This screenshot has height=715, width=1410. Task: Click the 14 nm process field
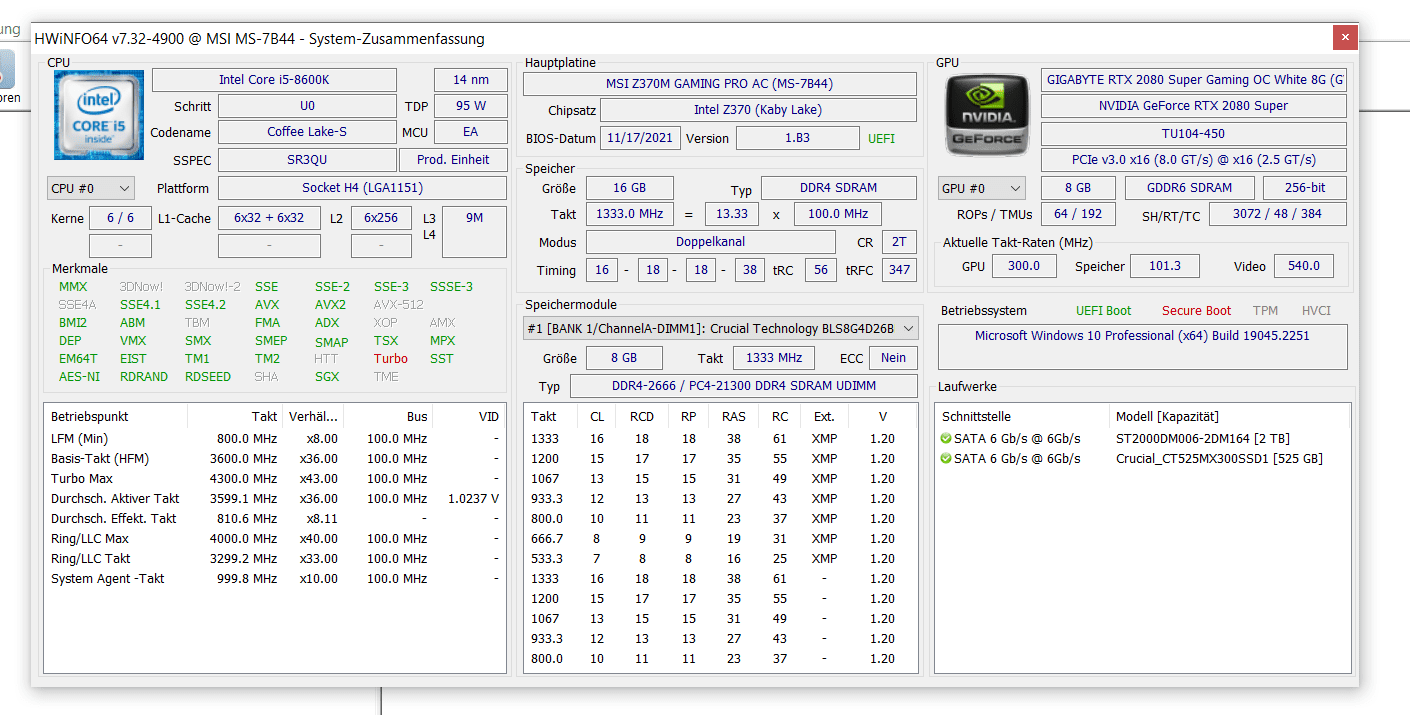pos(470,80)
